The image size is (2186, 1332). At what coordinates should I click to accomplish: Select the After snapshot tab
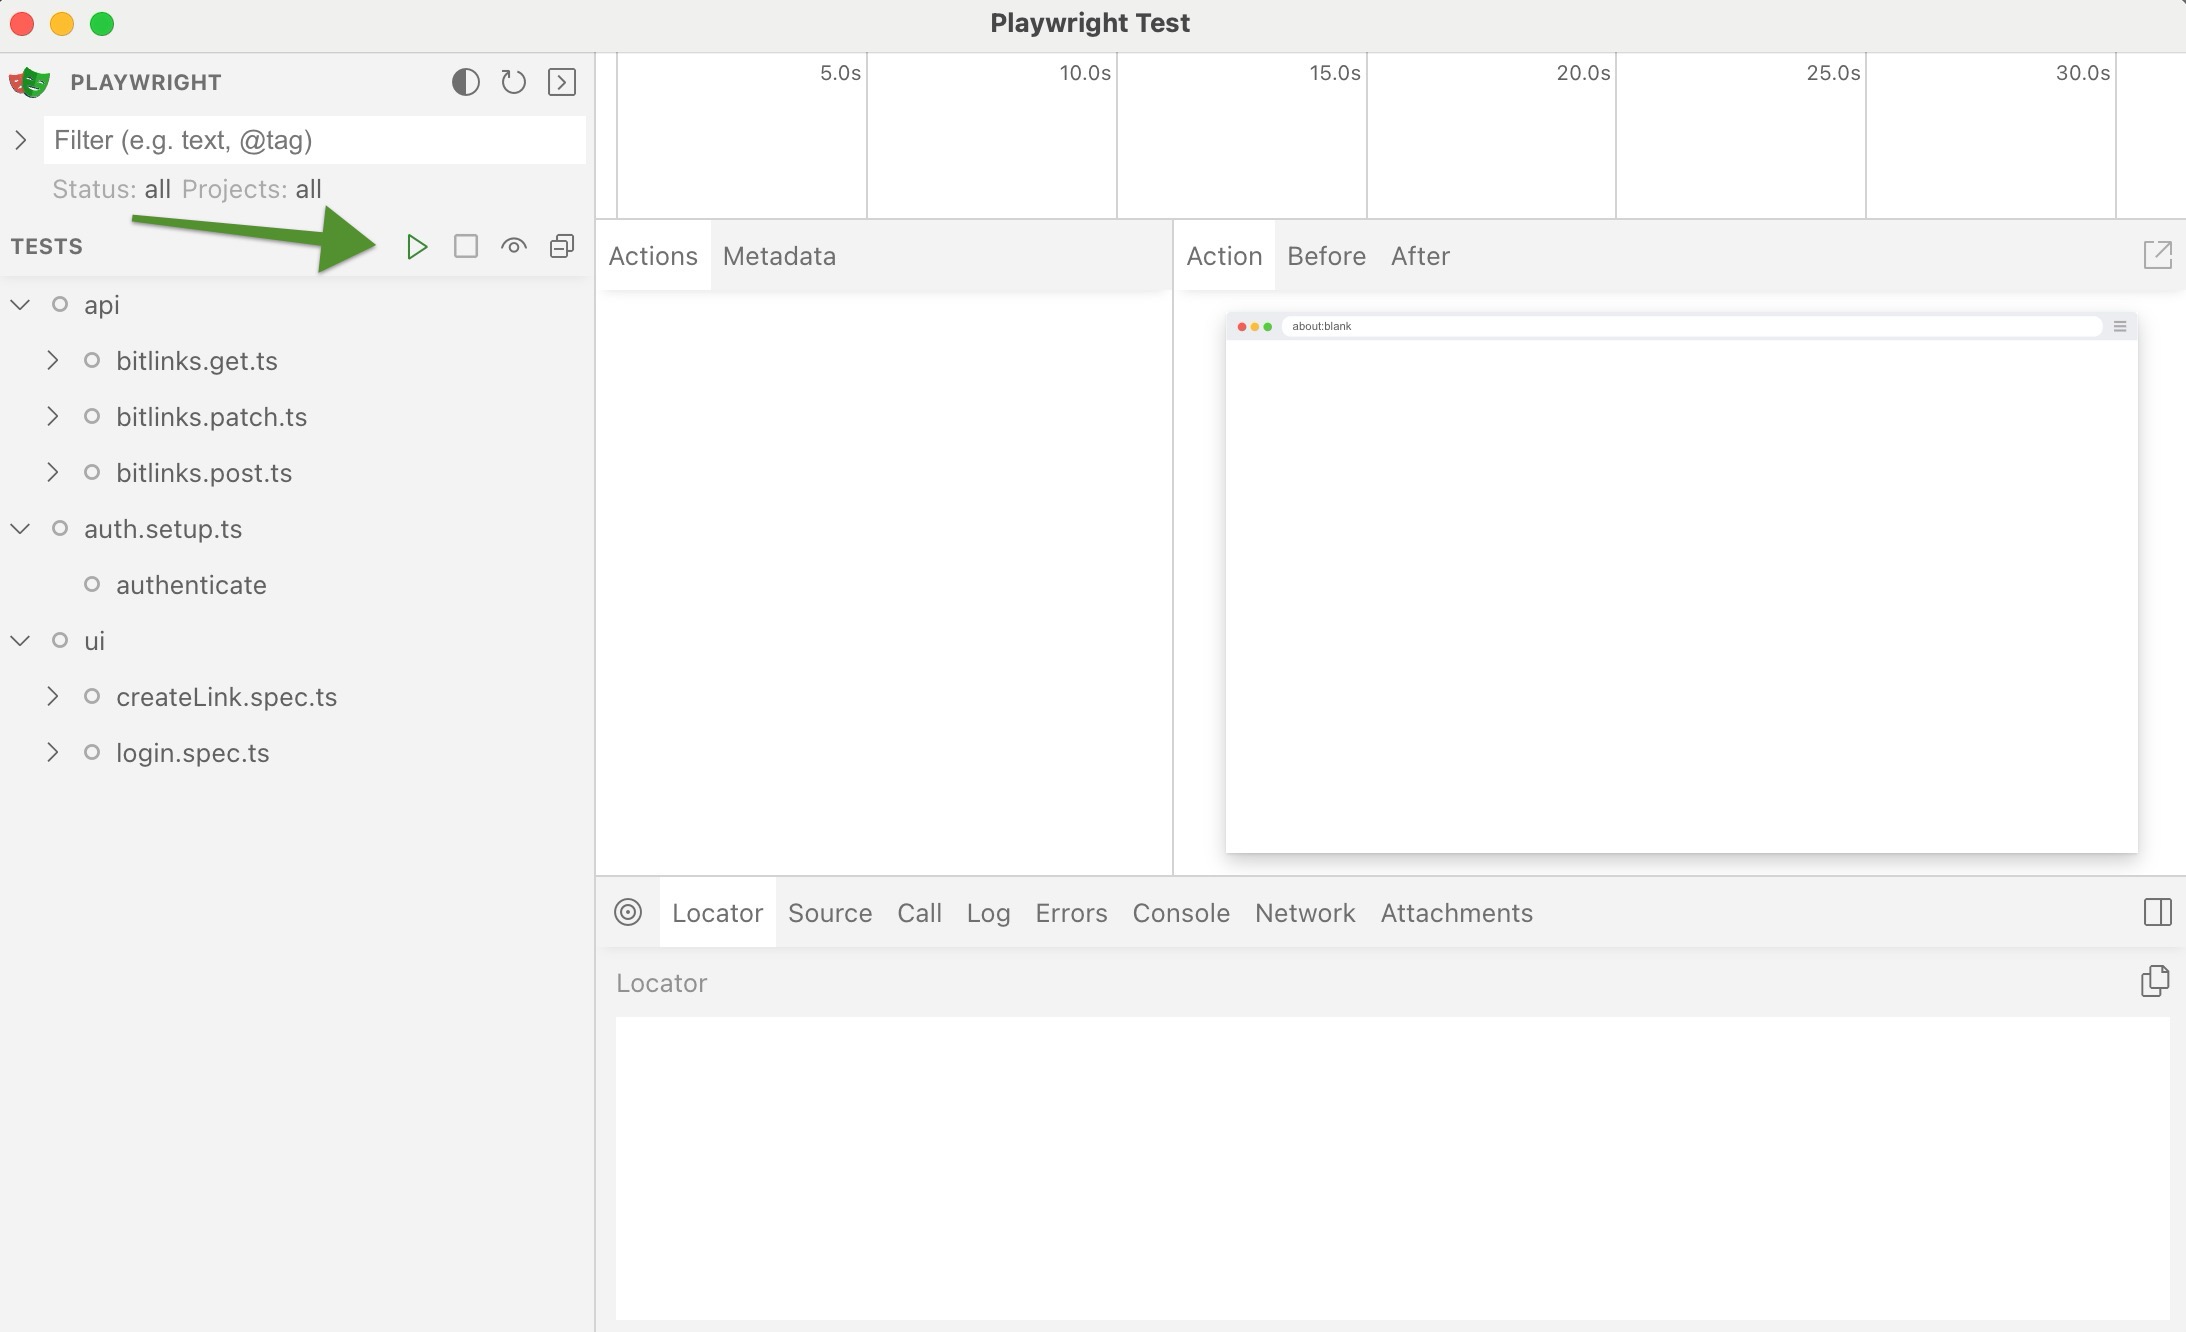(x=1420, y=256)
